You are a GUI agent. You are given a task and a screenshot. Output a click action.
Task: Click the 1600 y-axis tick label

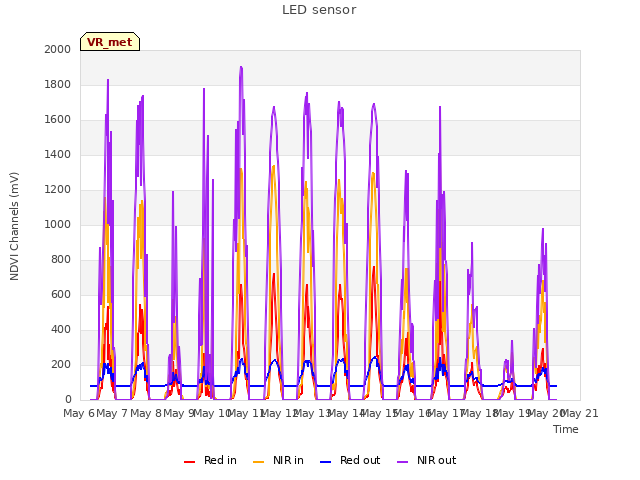[58, 120]
